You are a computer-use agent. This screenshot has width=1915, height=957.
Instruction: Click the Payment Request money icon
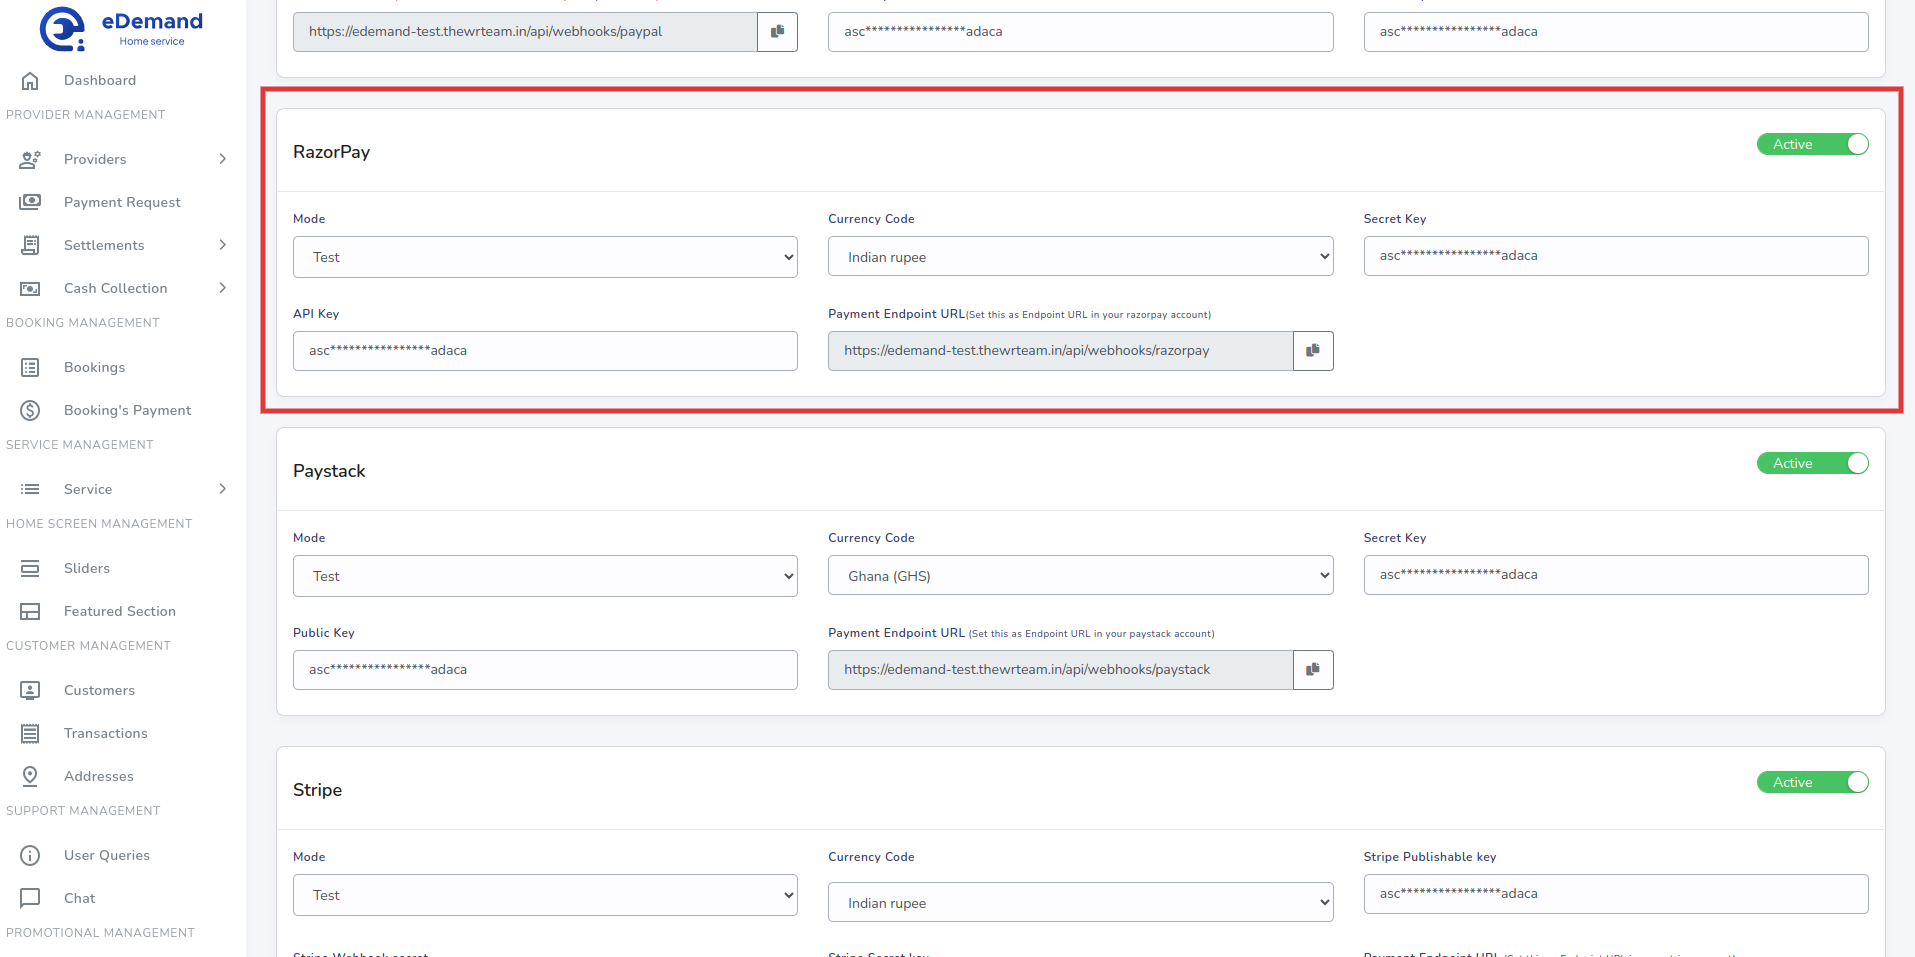pyautogui.click(x=30, y=202)
